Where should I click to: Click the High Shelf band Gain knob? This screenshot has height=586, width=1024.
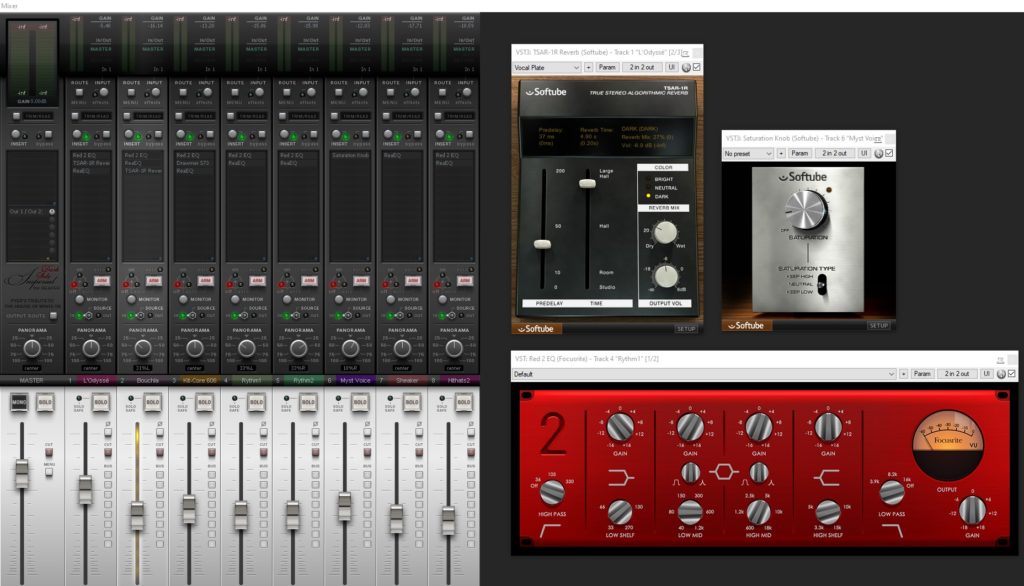[x=827, y=427]
